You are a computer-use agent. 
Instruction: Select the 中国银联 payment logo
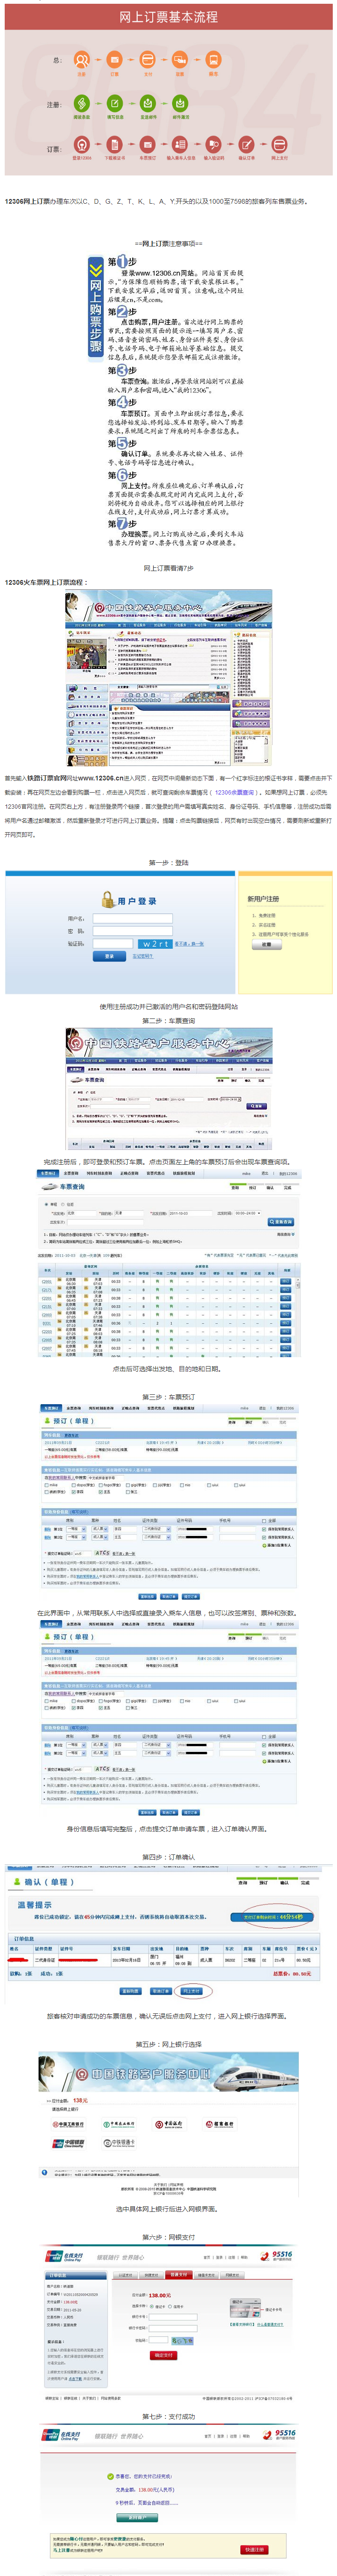[69, 2144]
